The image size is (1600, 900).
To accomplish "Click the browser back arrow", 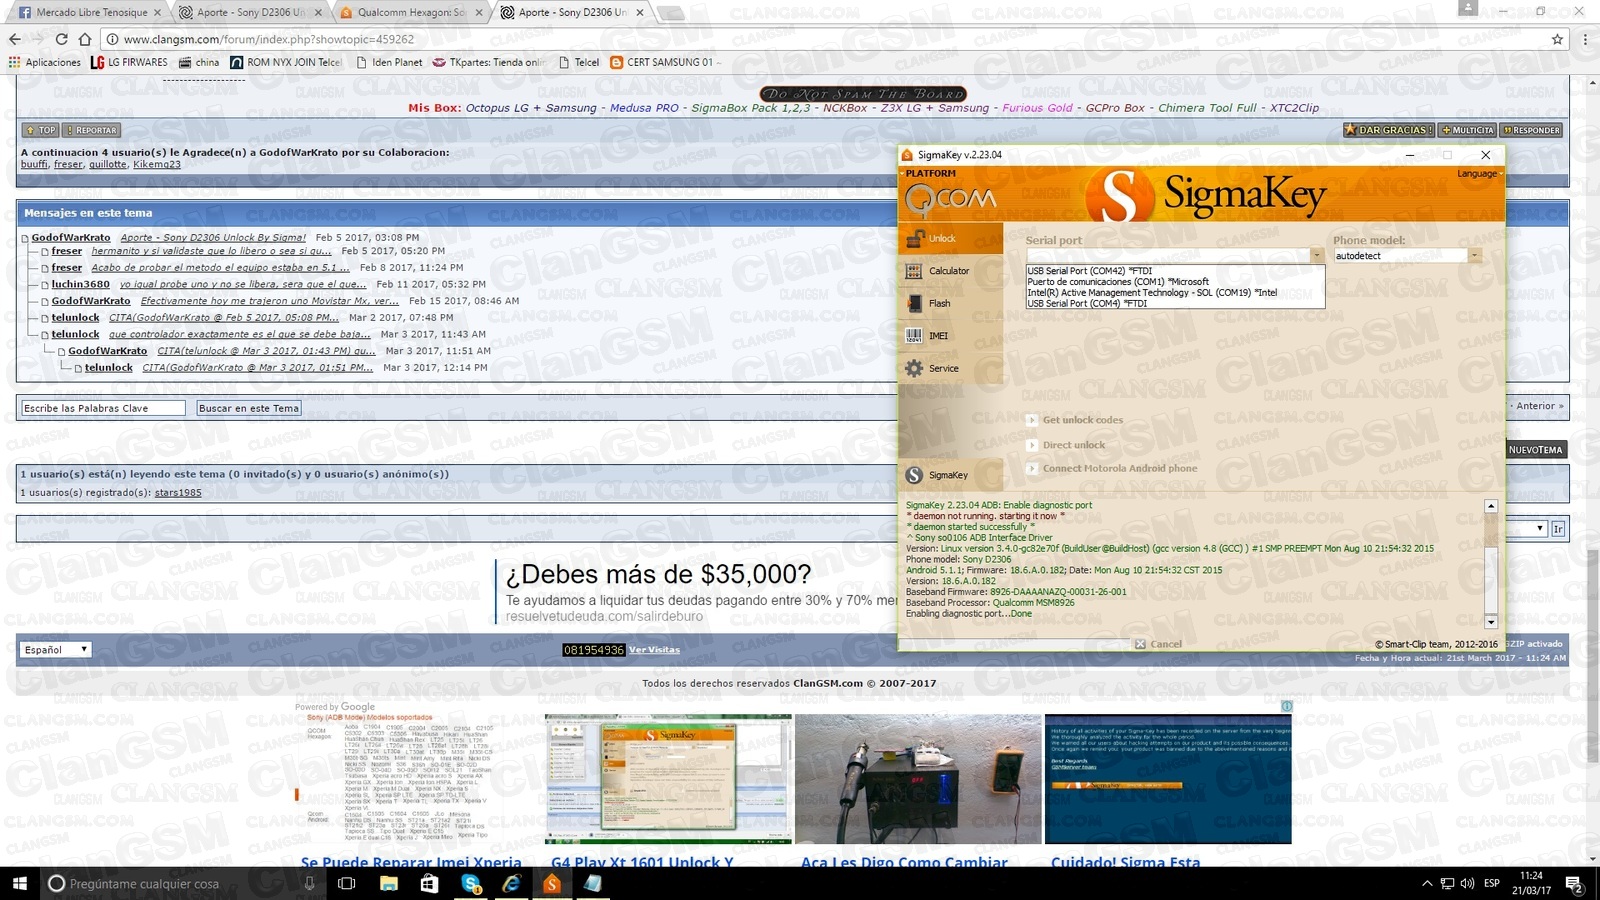I will (x=14, y=39).
